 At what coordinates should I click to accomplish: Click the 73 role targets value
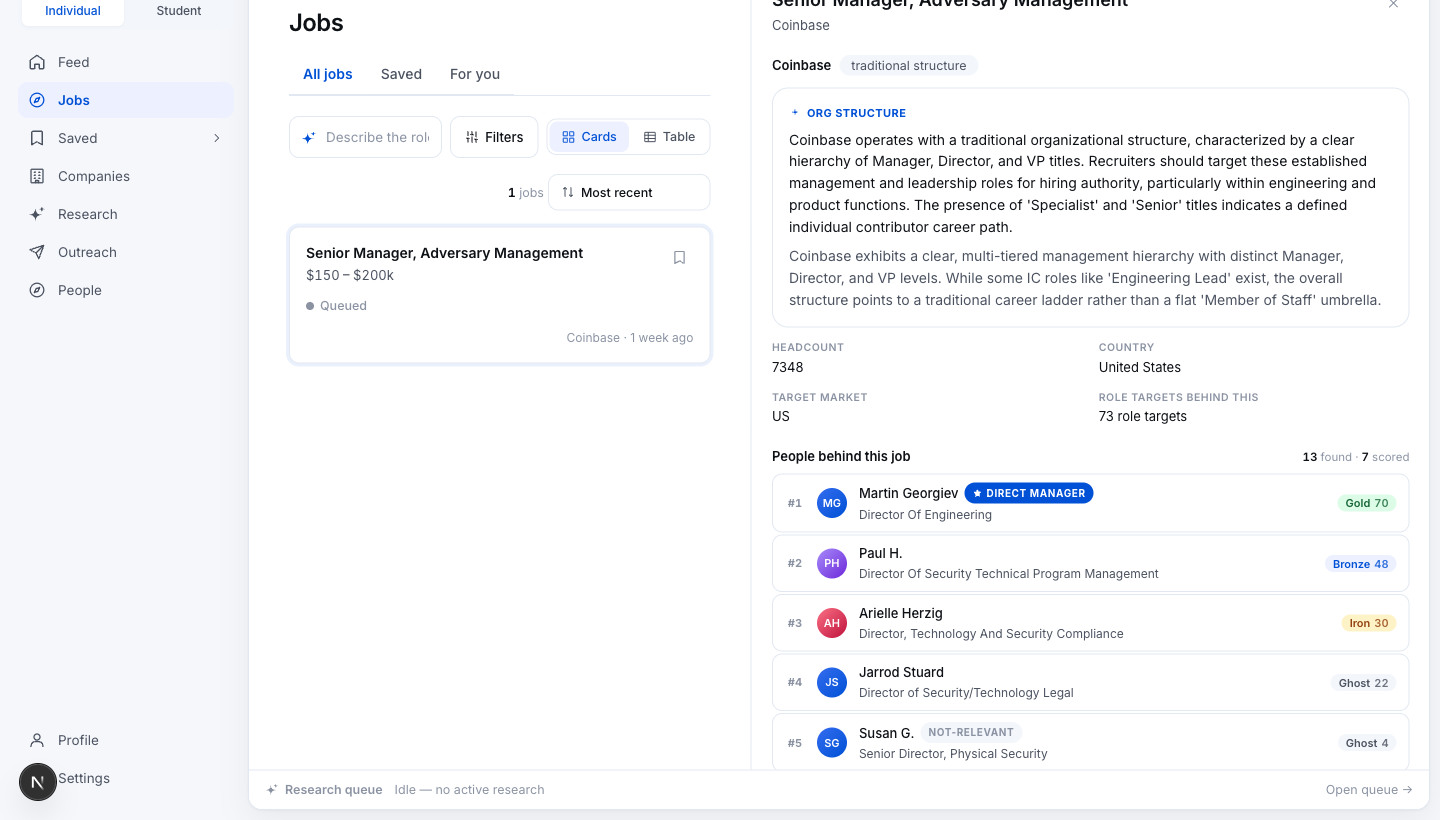[1143, 416]
